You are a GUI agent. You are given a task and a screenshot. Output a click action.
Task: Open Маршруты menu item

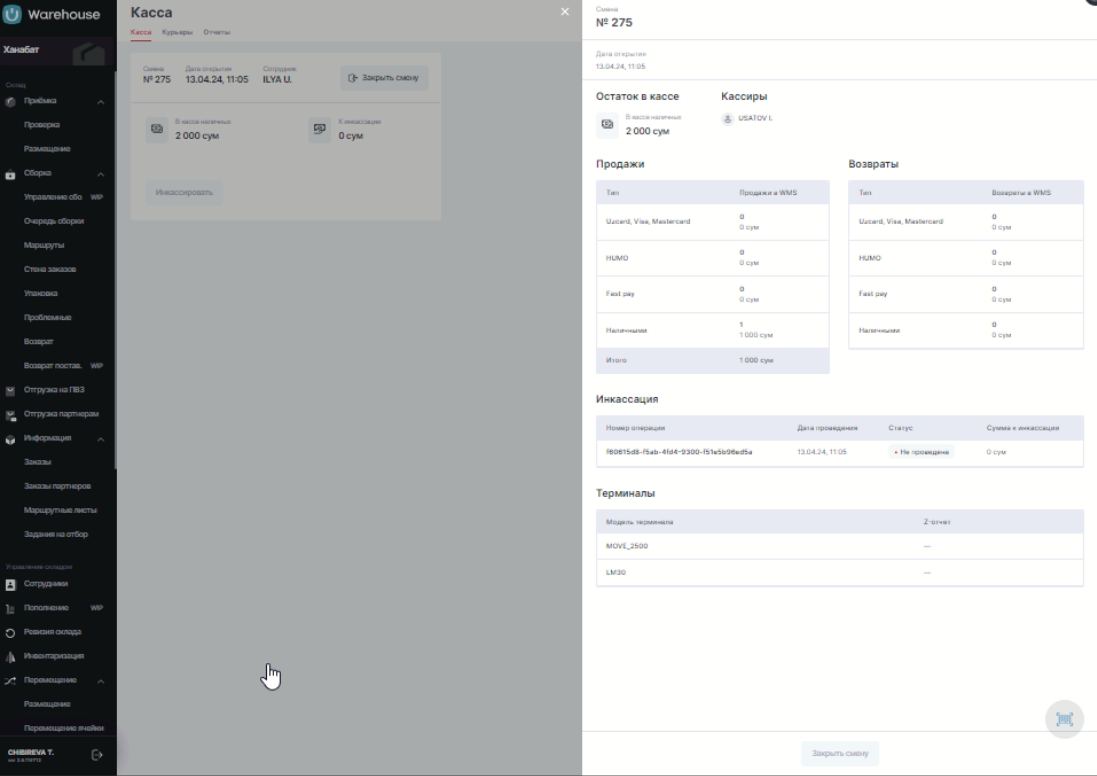[44, 246]
